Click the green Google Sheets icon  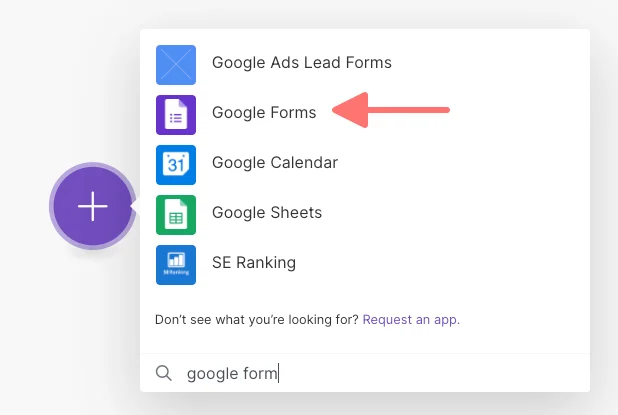(176, 215)
